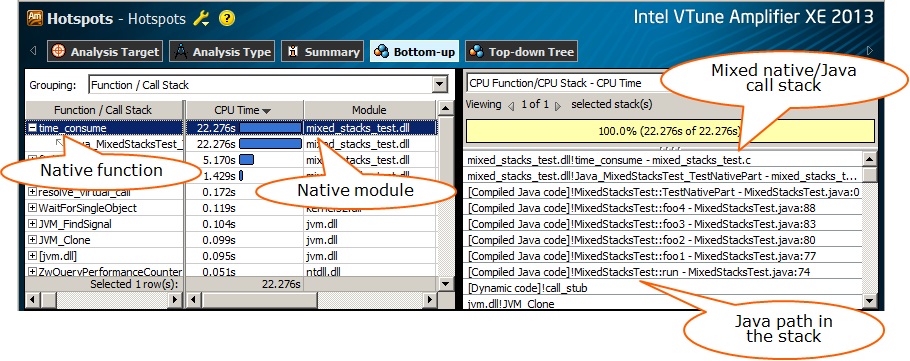Open the yellow question mark help icon
Viewport: 910px width, 361px height.
[227, 19]
